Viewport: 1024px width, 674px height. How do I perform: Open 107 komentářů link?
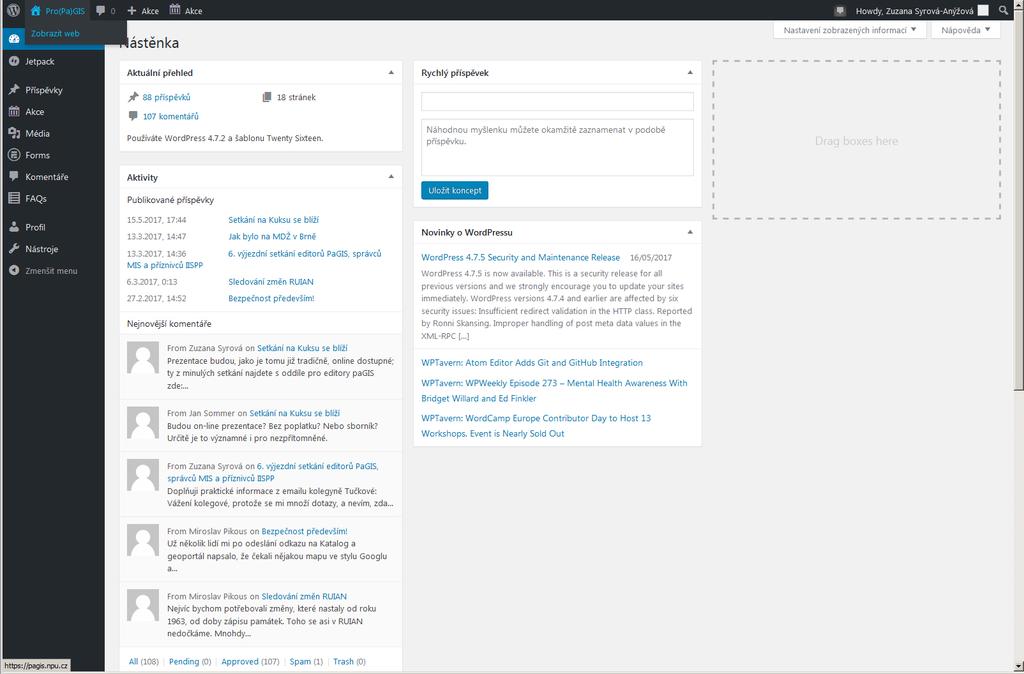click(x=170, y=116)
